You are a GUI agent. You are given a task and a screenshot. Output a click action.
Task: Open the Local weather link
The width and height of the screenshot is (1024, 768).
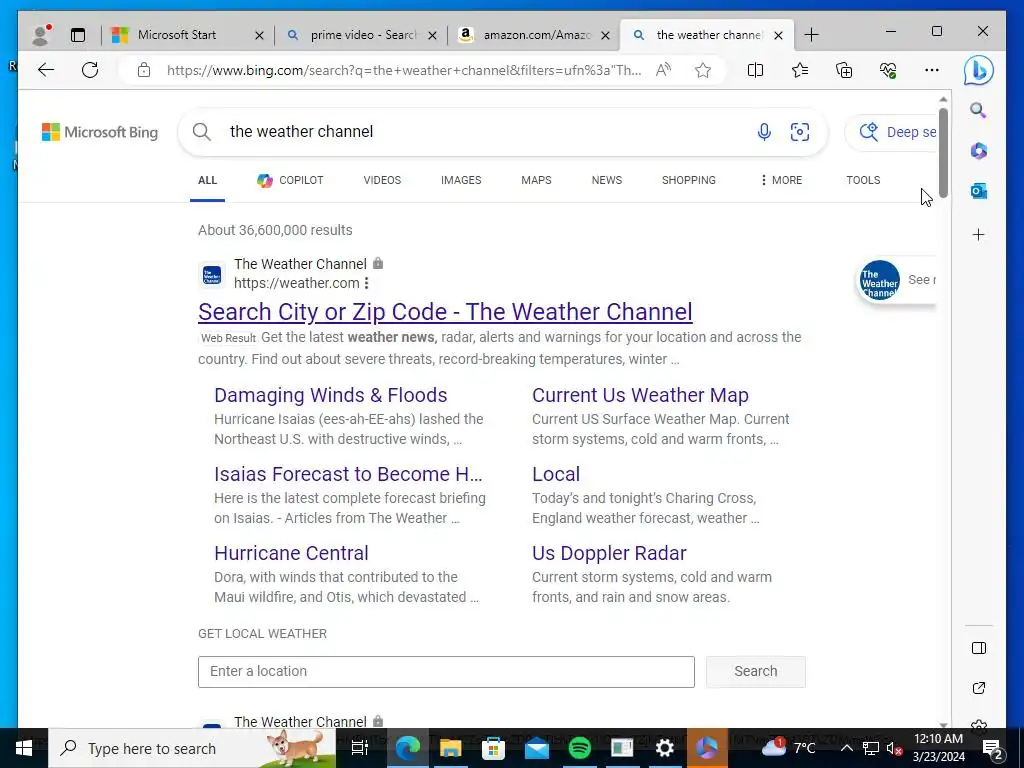[556, 474]
